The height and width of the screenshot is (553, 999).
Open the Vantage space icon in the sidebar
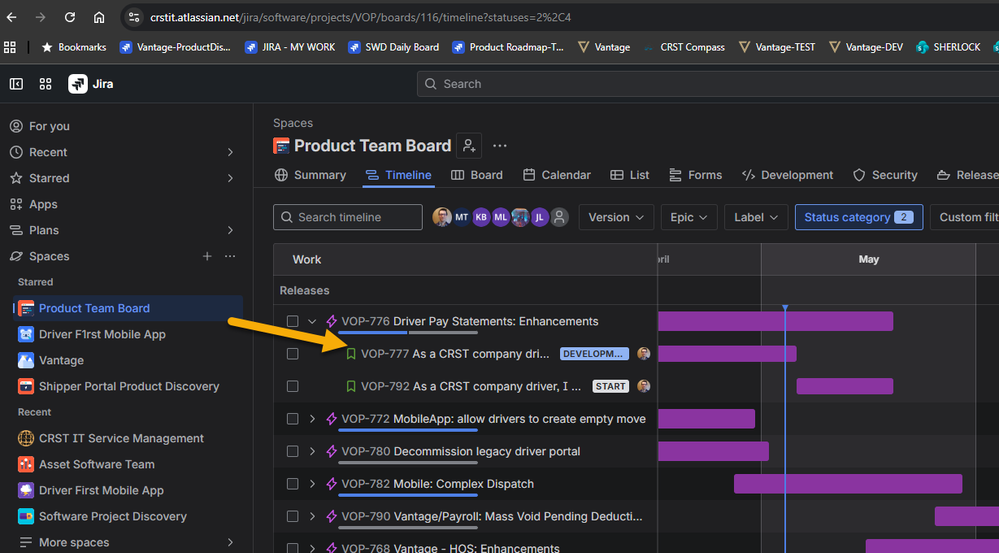[25, 361]
